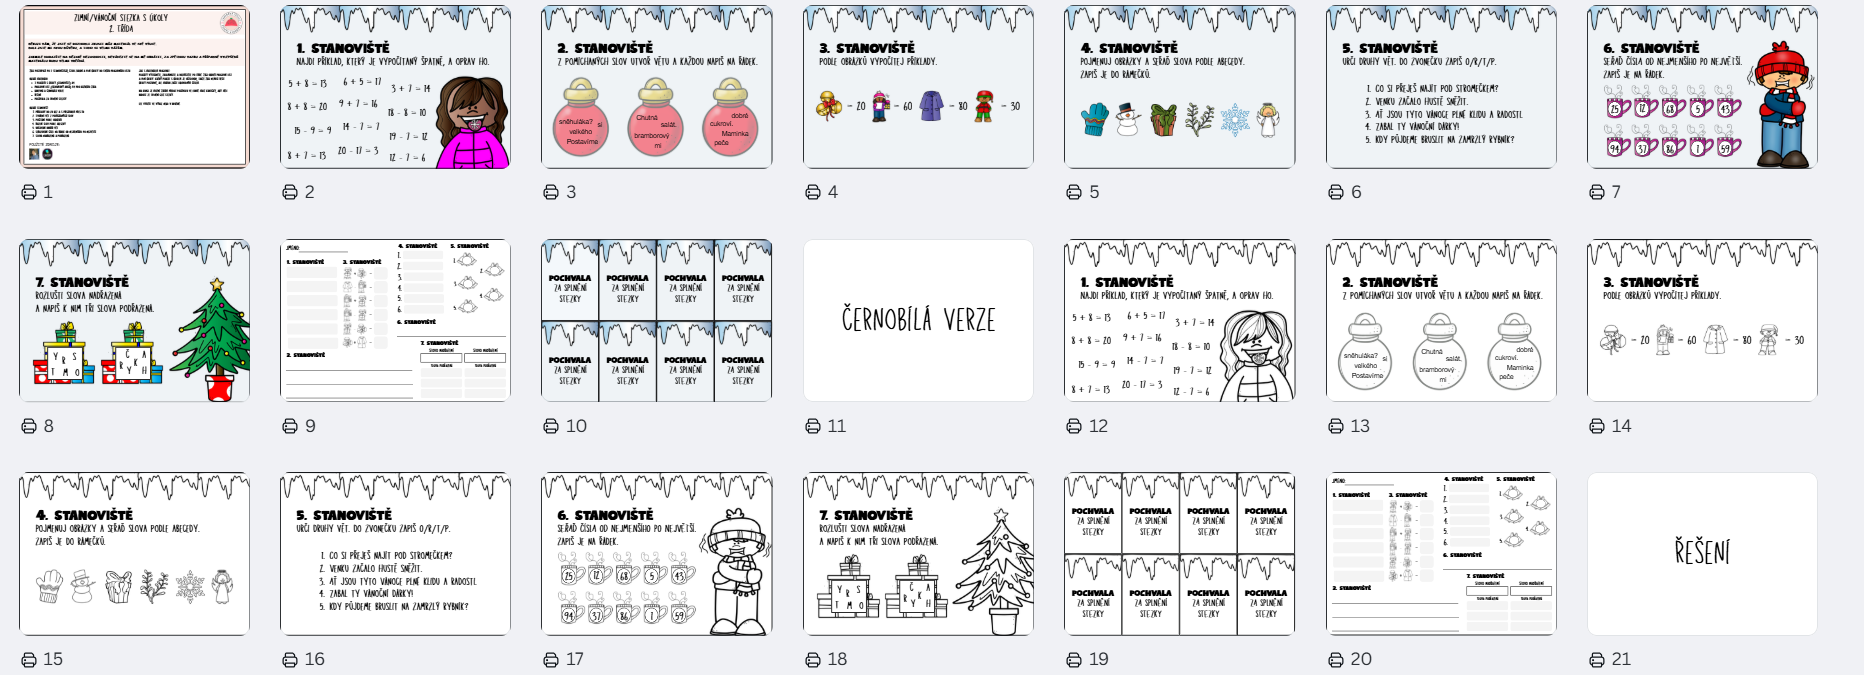Open the 3. Stanoviště color picture-math thumbnail
The height and width of the screenshot is (675, 1864).
919,87
